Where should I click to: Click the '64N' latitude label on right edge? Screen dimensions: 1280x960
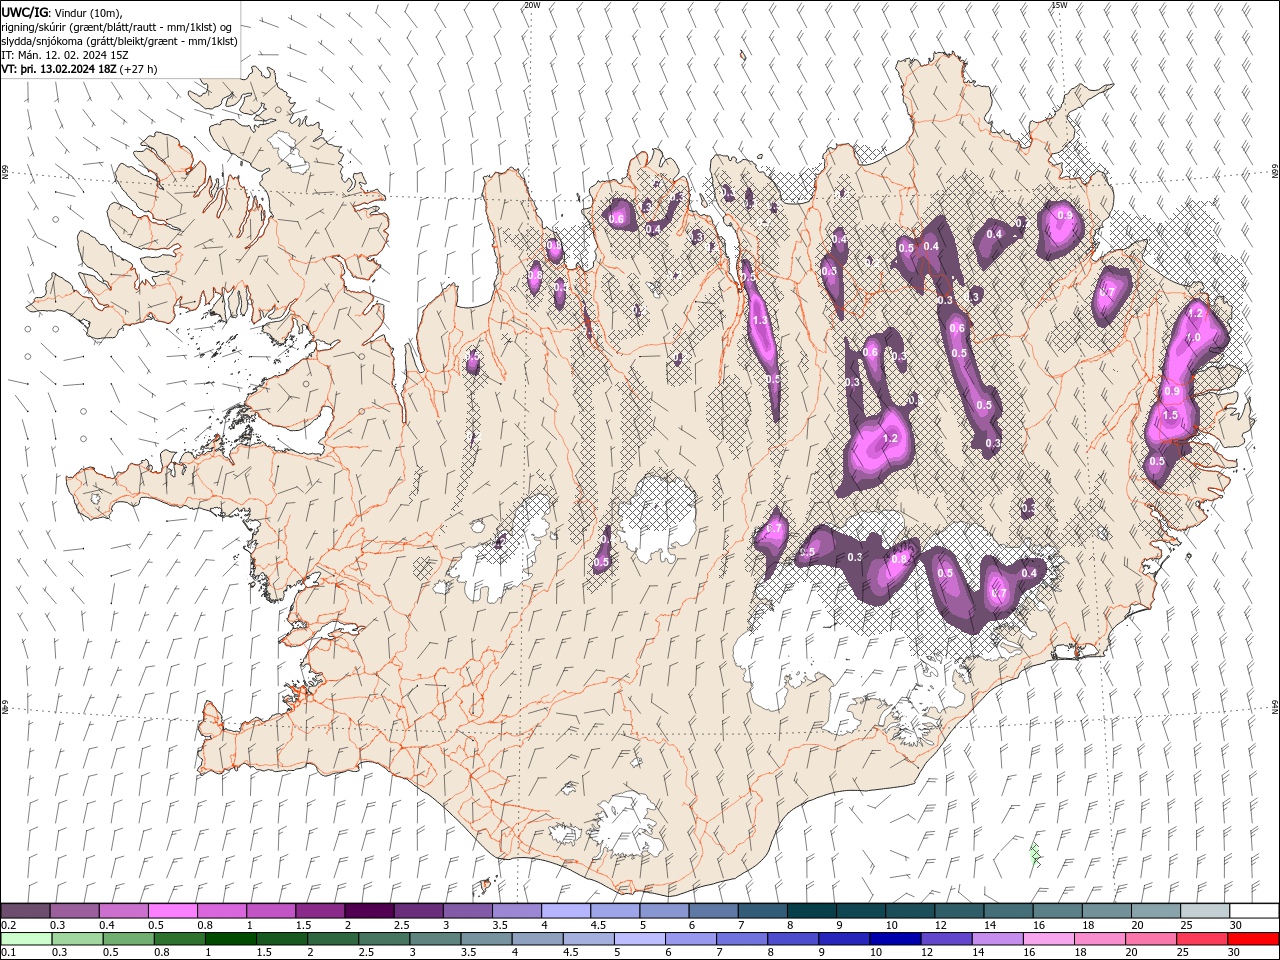click(x=1275, y=706)
